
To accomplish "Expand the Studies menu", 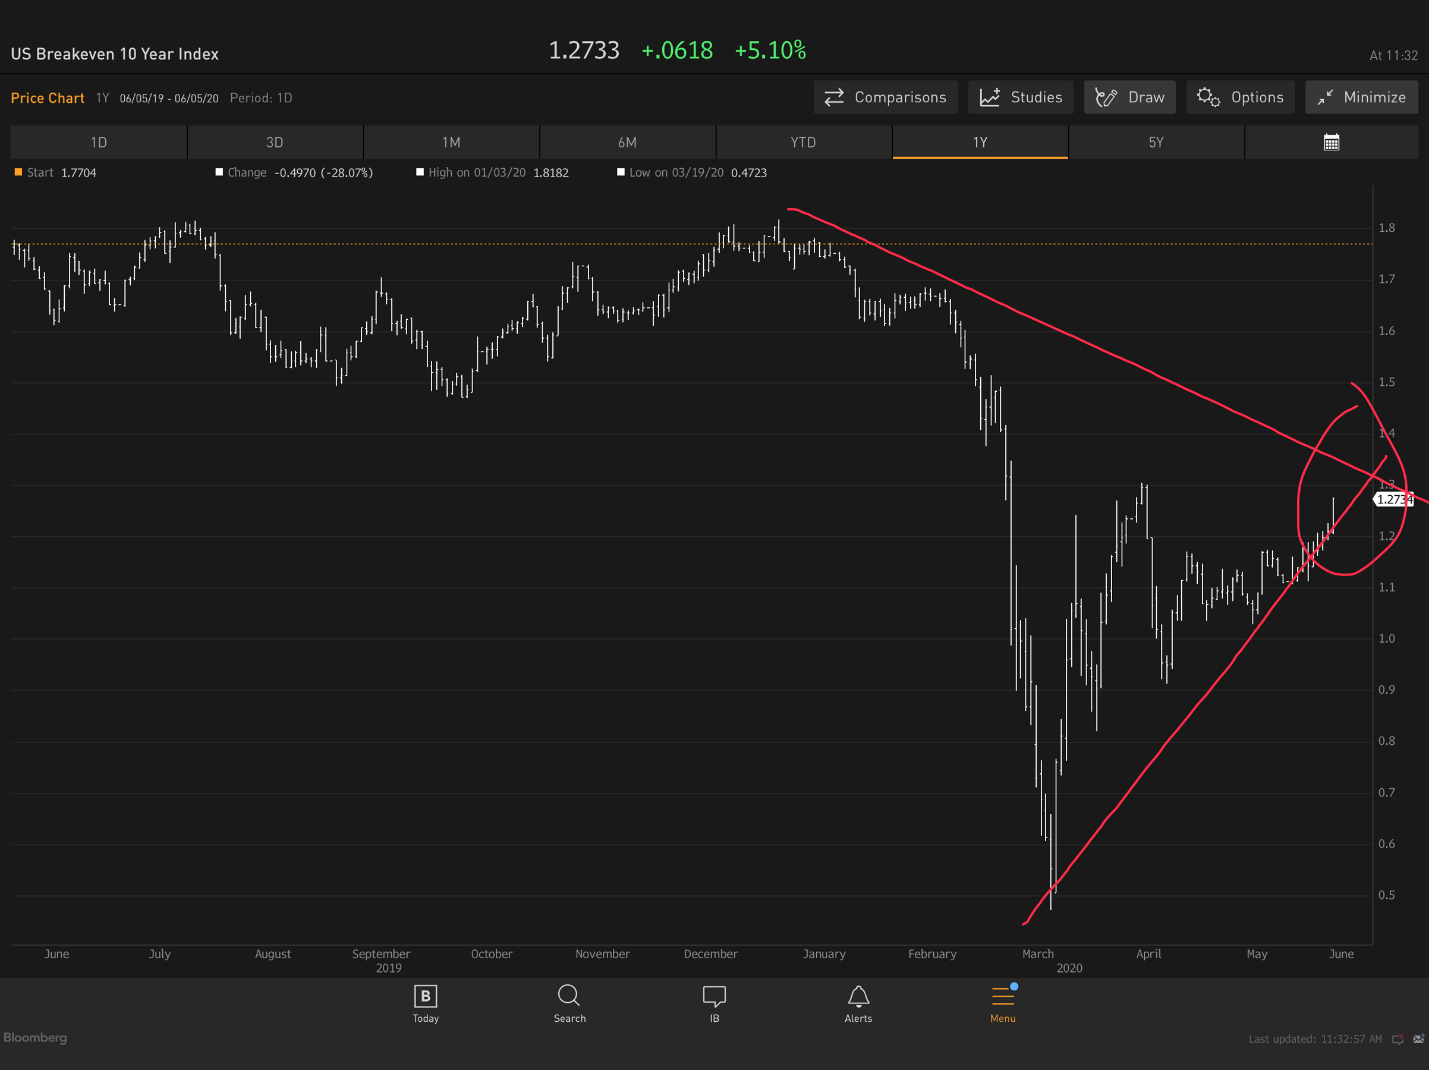I will (x=1021, y=97).
